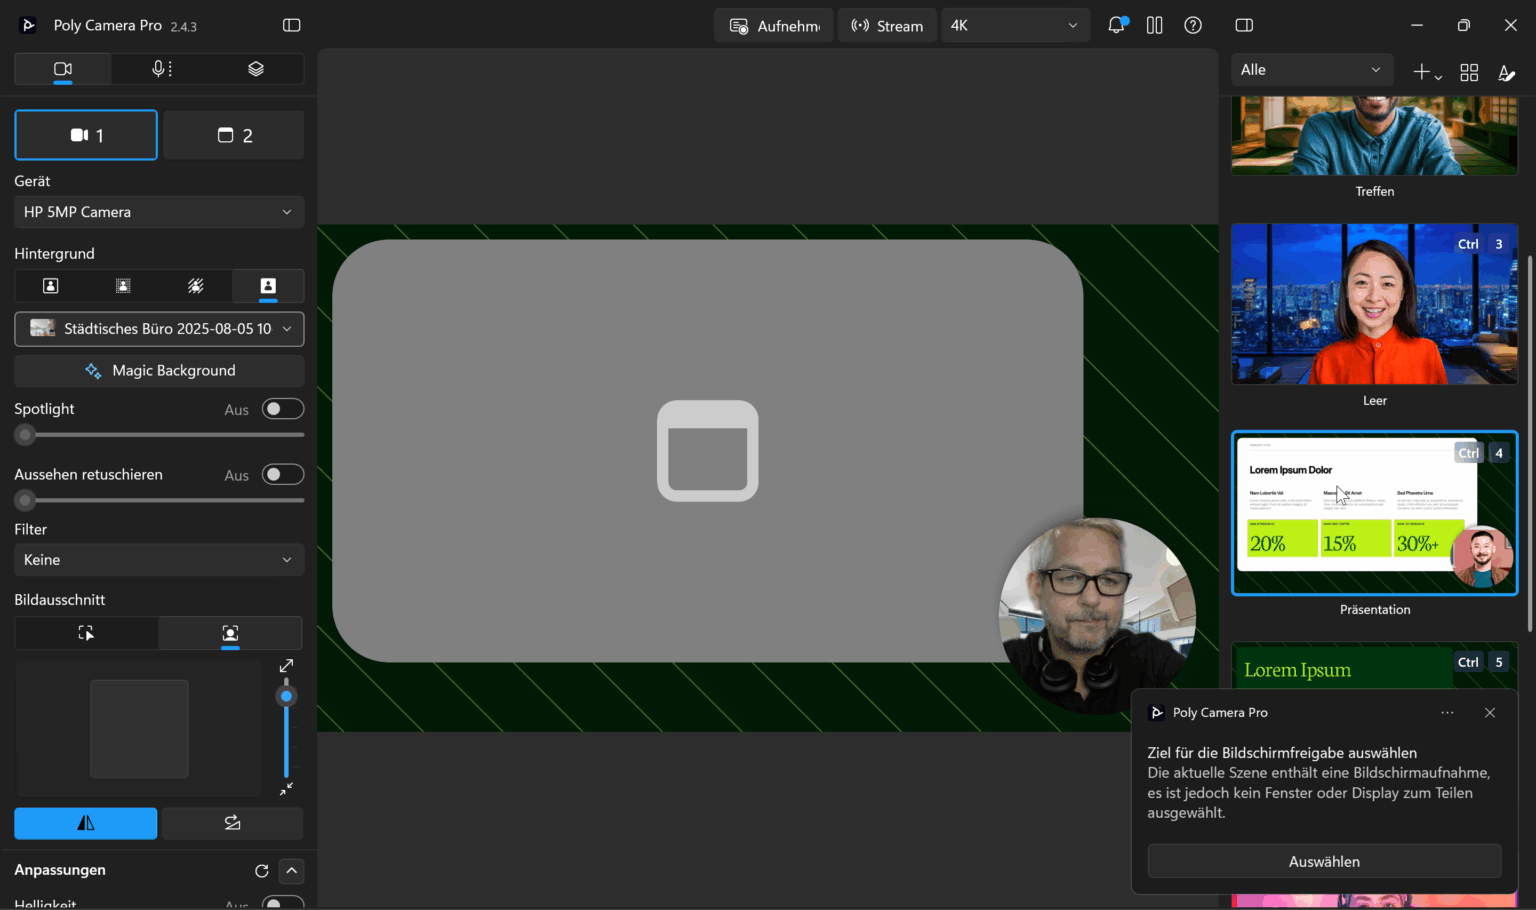Close the Poly Camera Pro notification
1536x910 pixels.
1490,713
